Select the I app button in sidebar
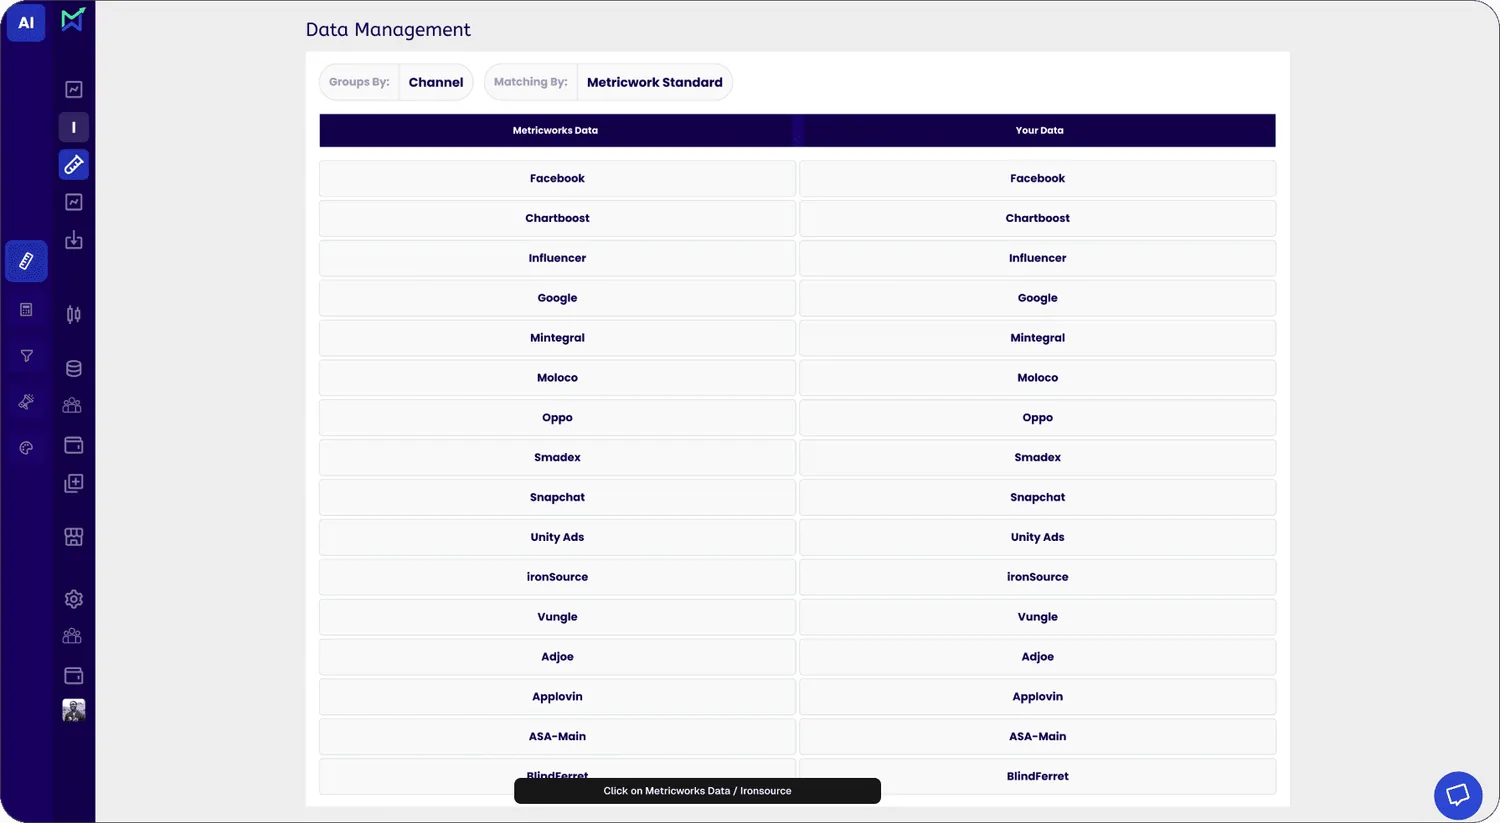 click(74, 127)
